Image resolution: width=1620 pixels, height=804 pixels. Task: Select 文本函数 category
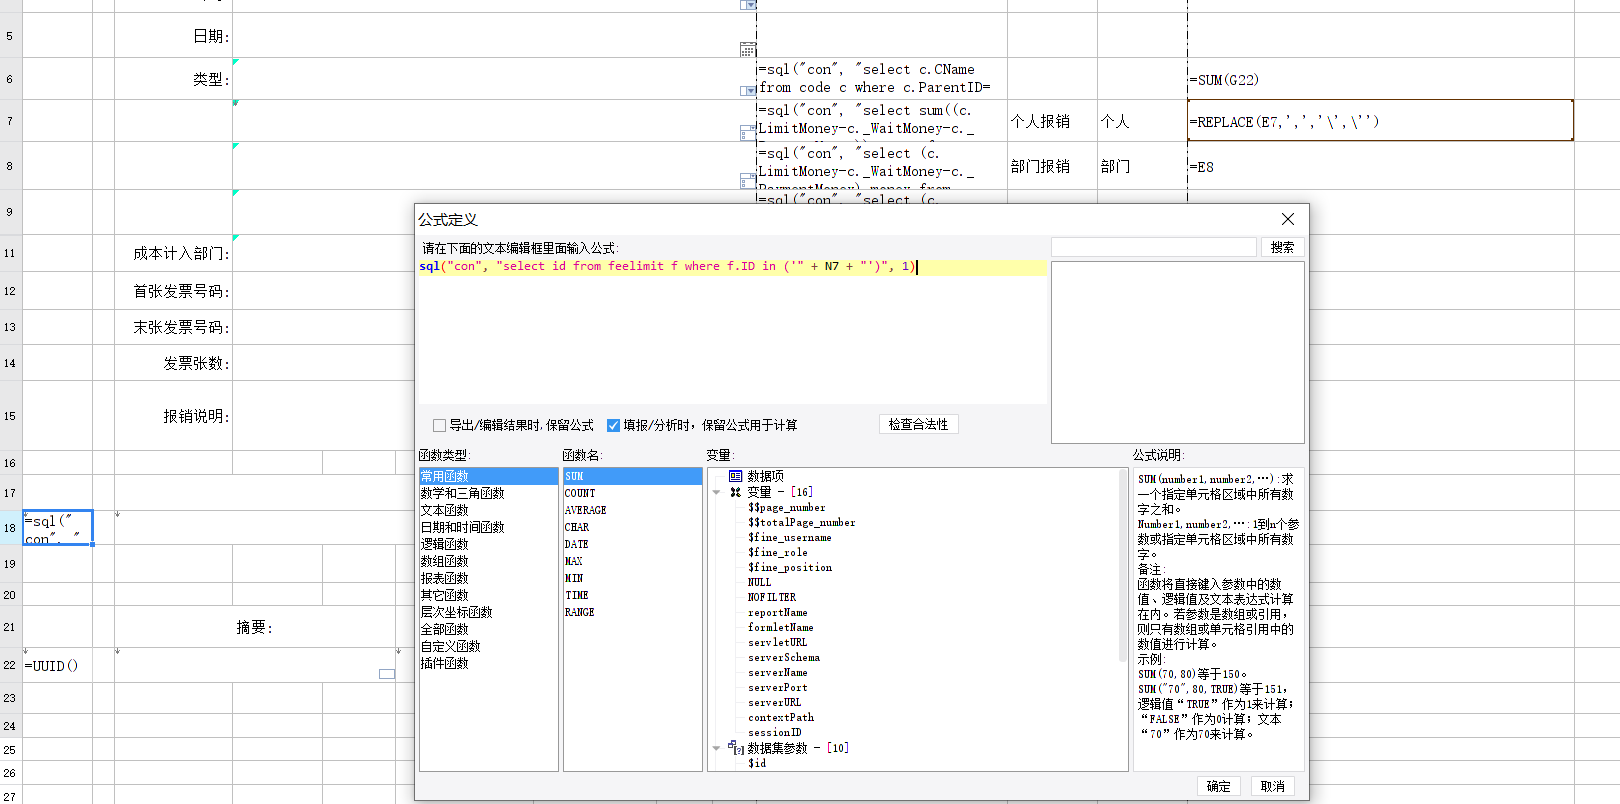[x=488, y=510]
